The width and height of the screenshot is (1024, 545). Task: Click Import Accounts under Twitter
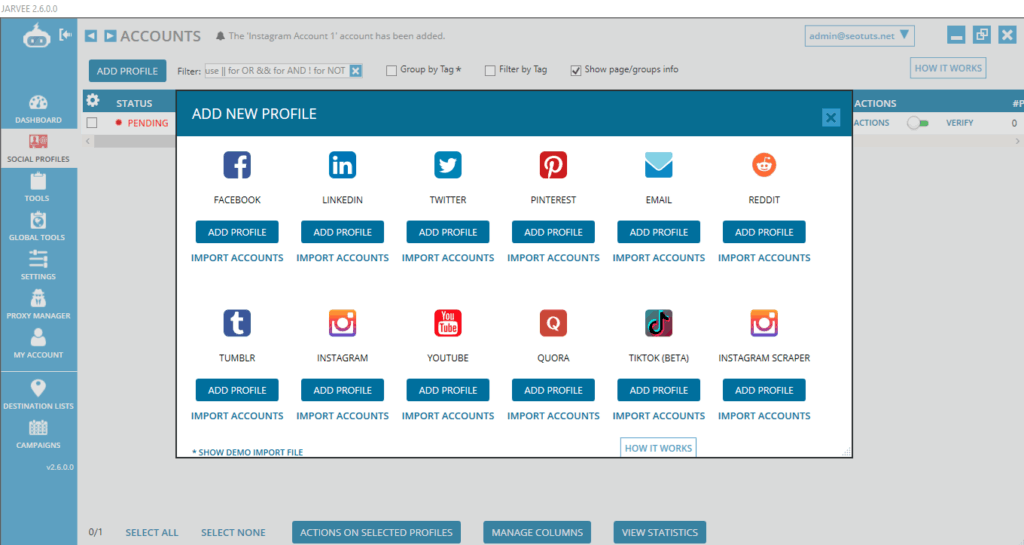pos(448,258)
